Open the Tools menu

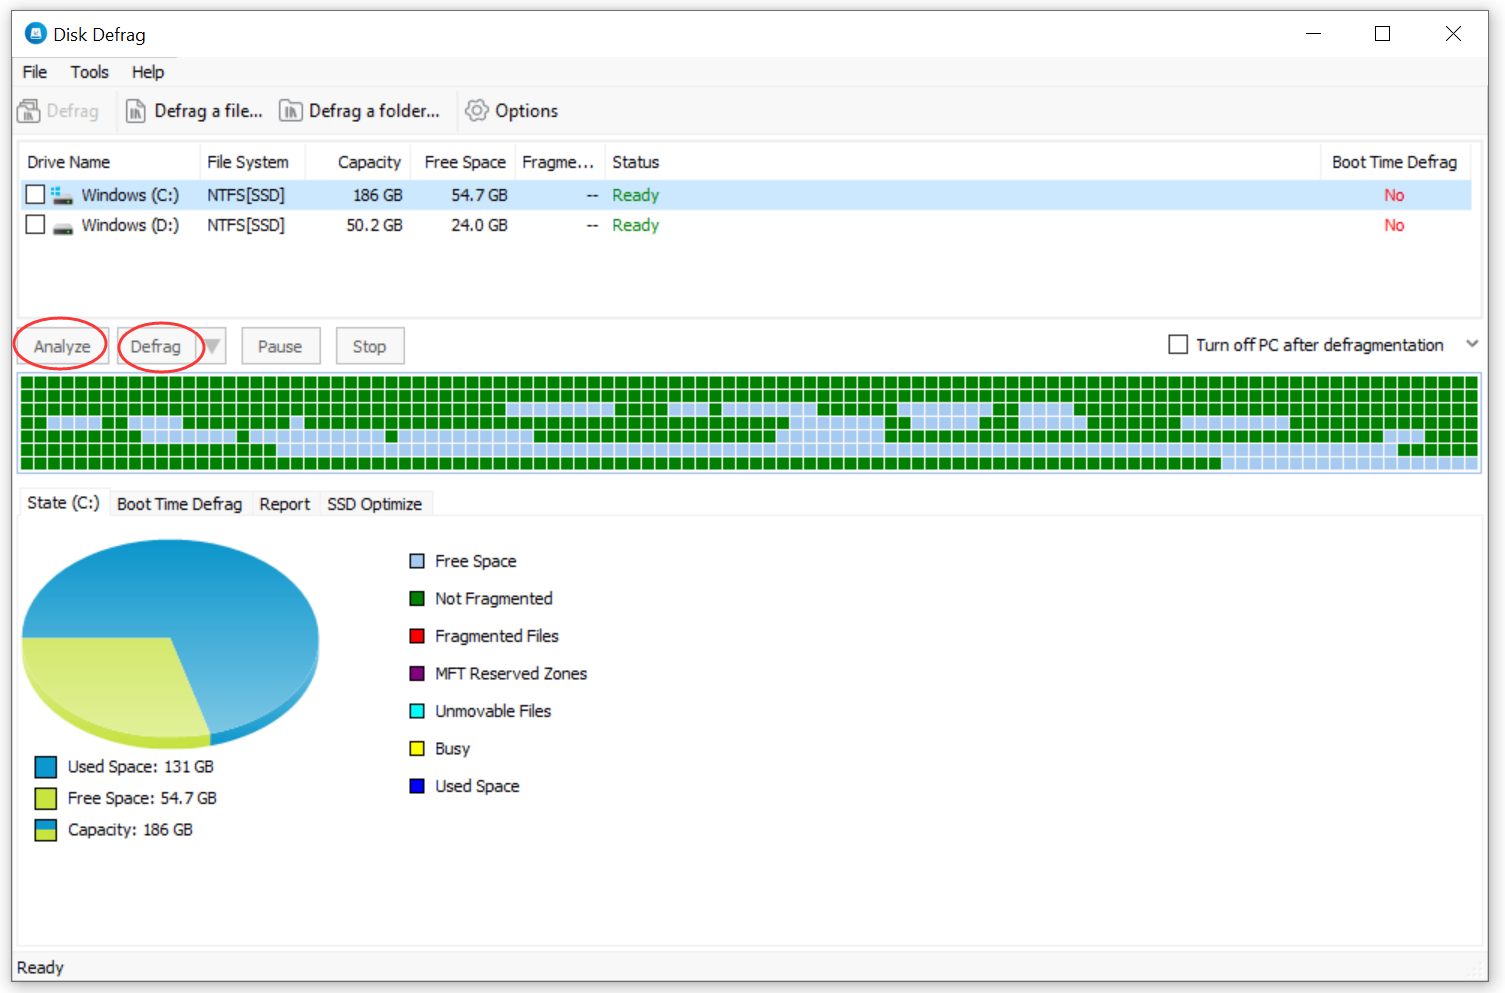coord(89,71)
